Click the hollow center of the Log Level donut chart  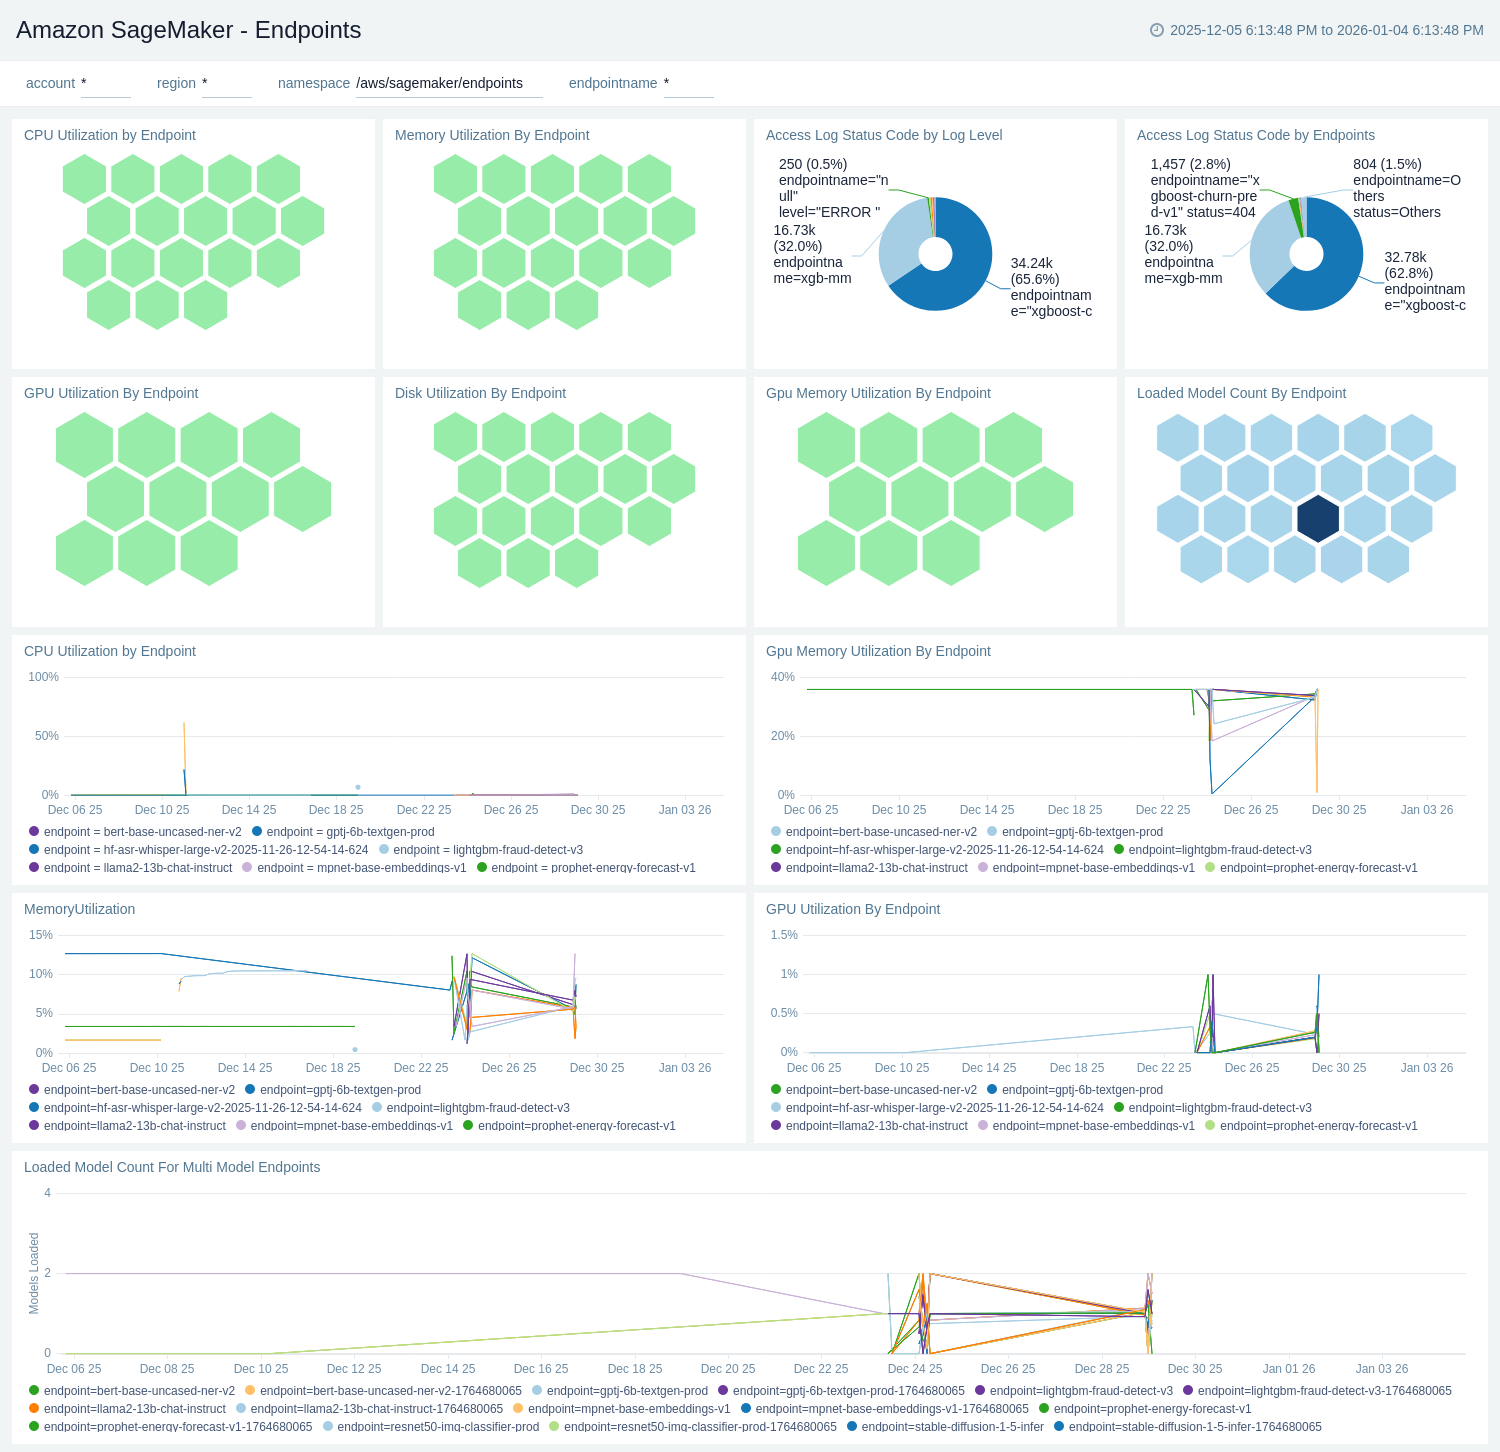[935, 254]
